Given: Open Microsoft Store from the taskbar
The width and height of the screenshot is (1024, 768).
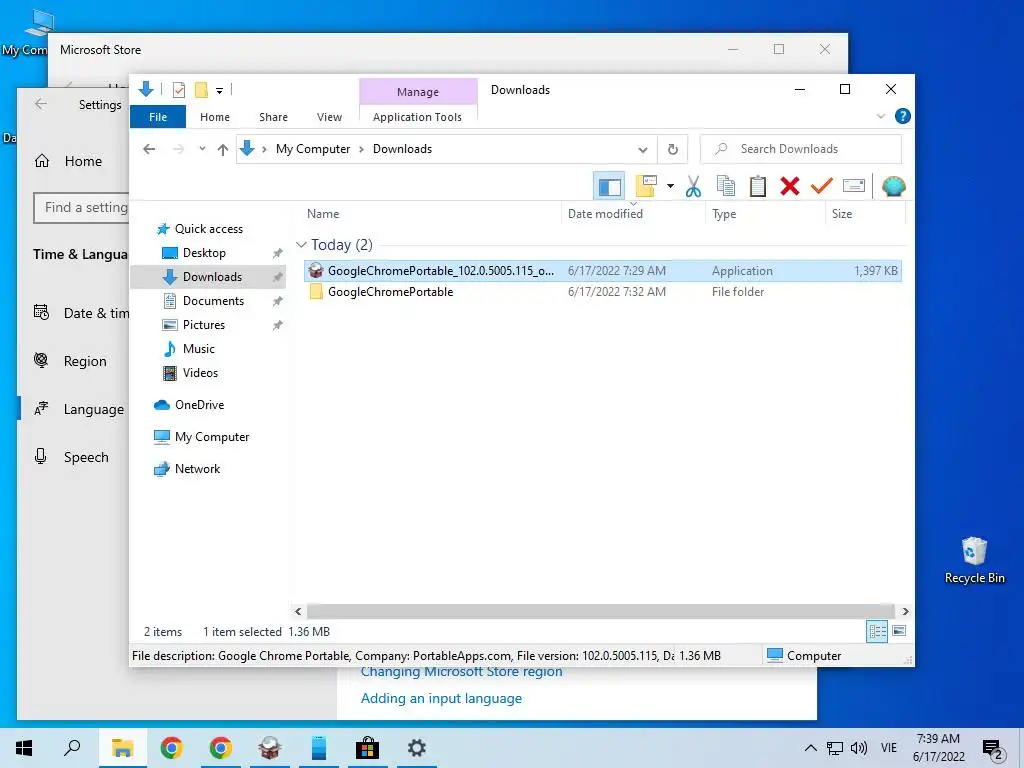Looking at the screenshot, I should coord(367,748).
